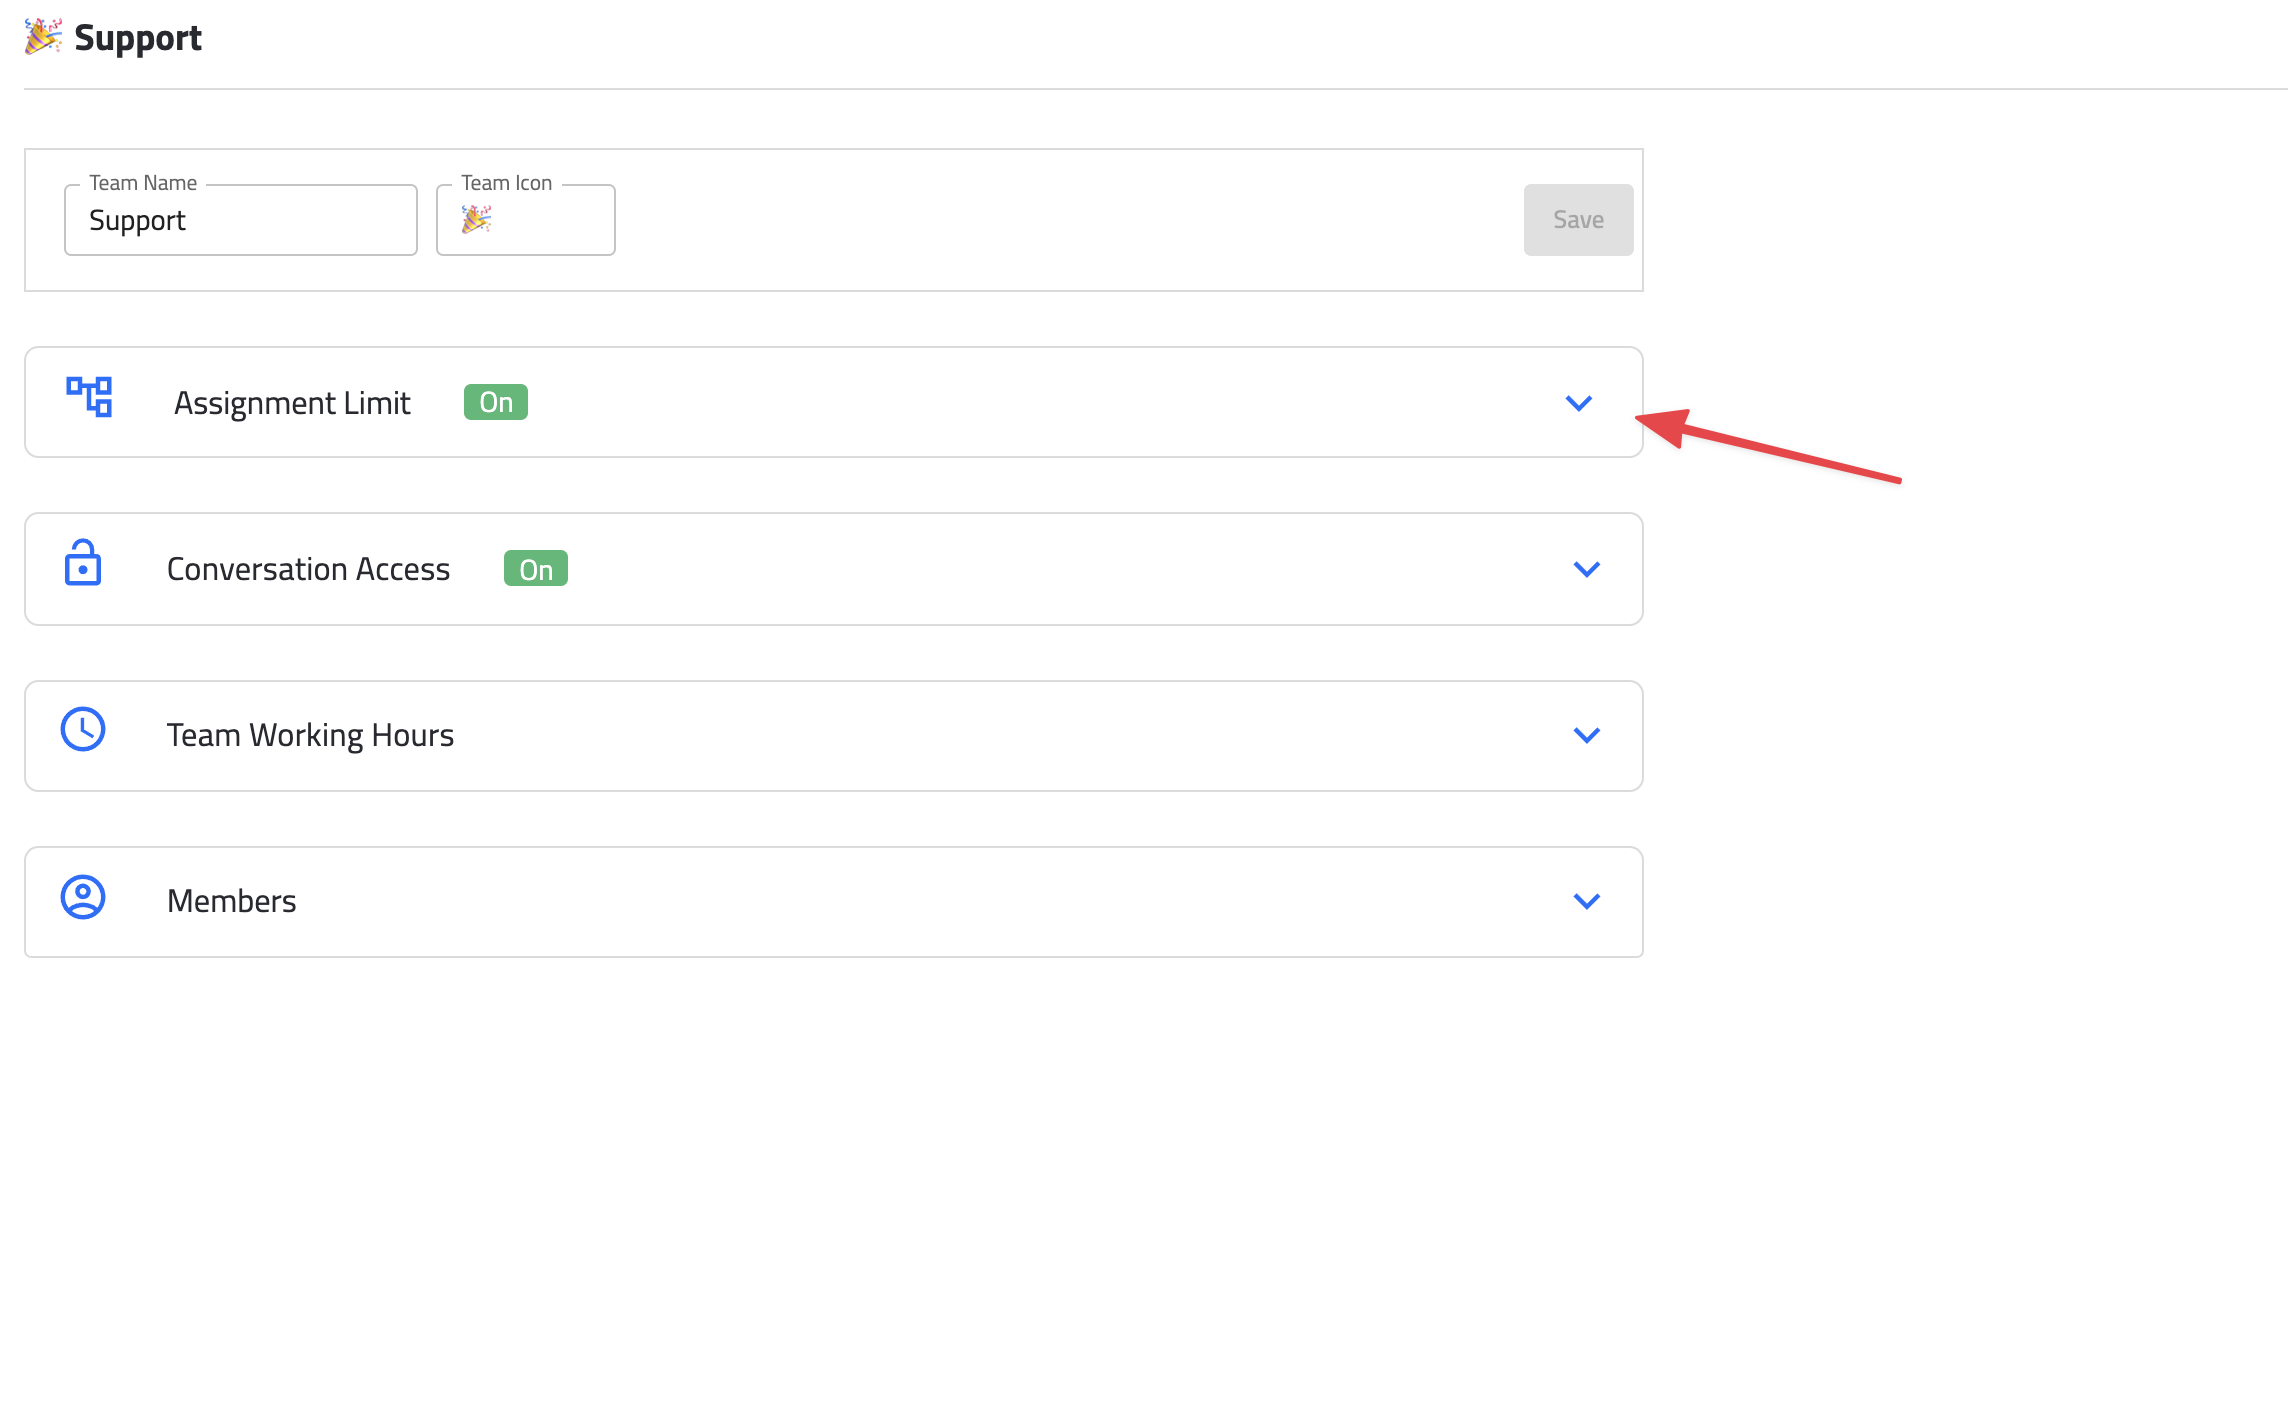The width and height of the screenshot is (2288, 1426).
Task: Click the Assignment Limit hierarchy icon
Action: pos(89,397)
